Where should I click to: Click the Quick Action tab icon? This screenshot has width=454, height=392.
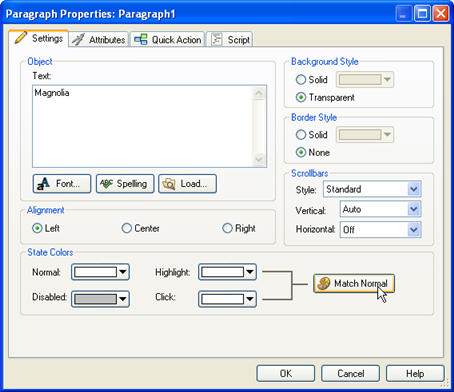[141, 39]
